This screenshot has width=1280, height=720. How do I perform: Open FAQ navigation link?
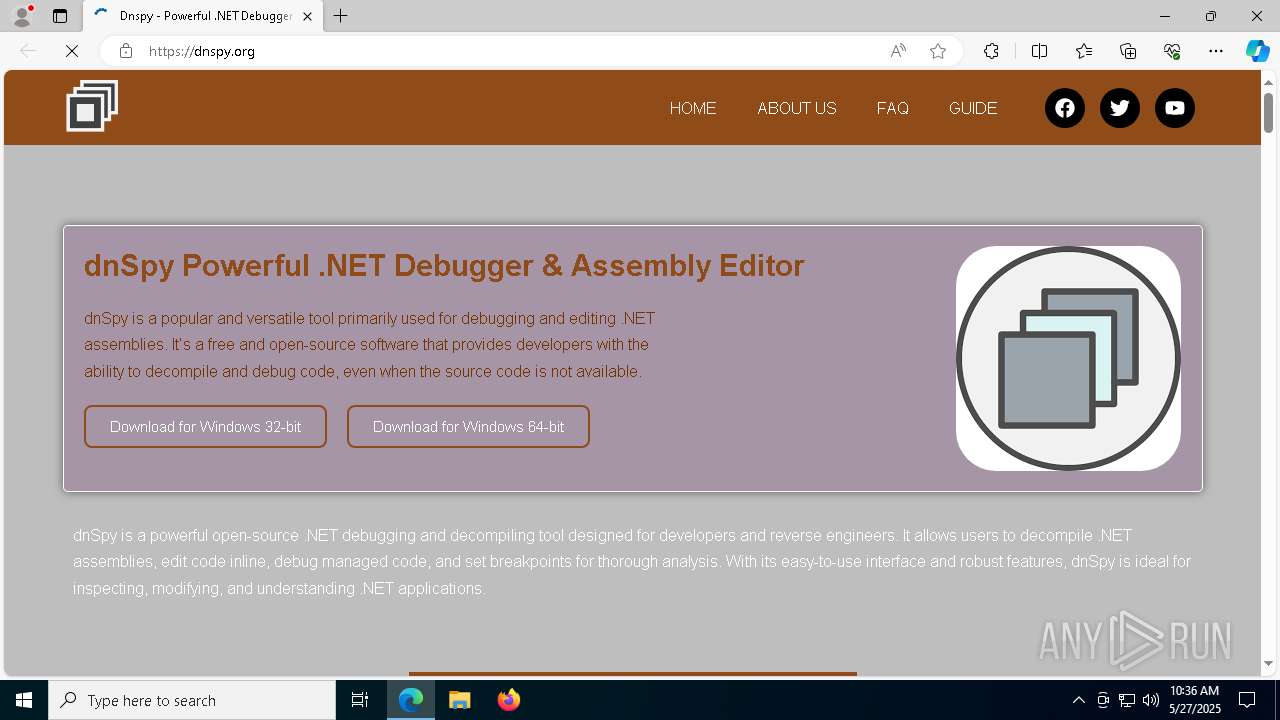coord(893,108)
